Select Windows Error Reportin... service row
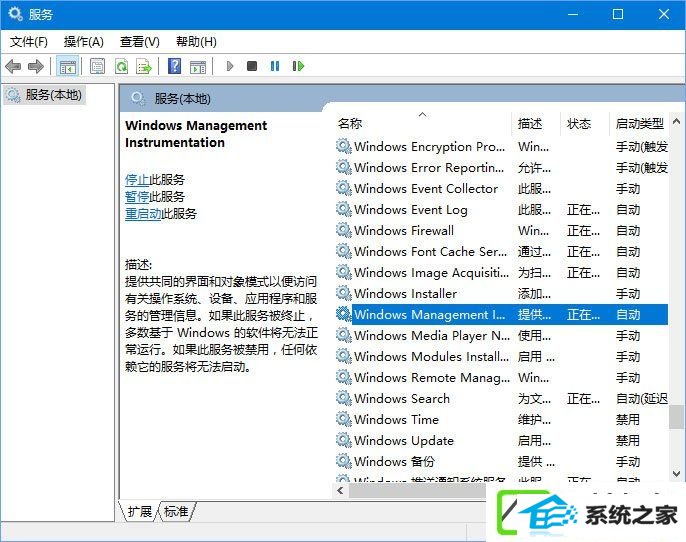 (x=501, y=167)
